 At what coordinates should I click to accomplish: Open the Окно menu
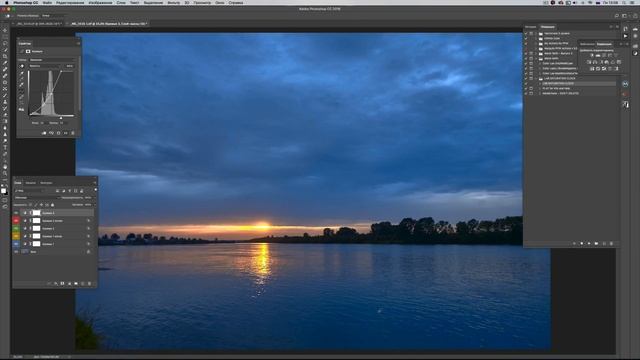pos(220,2)
